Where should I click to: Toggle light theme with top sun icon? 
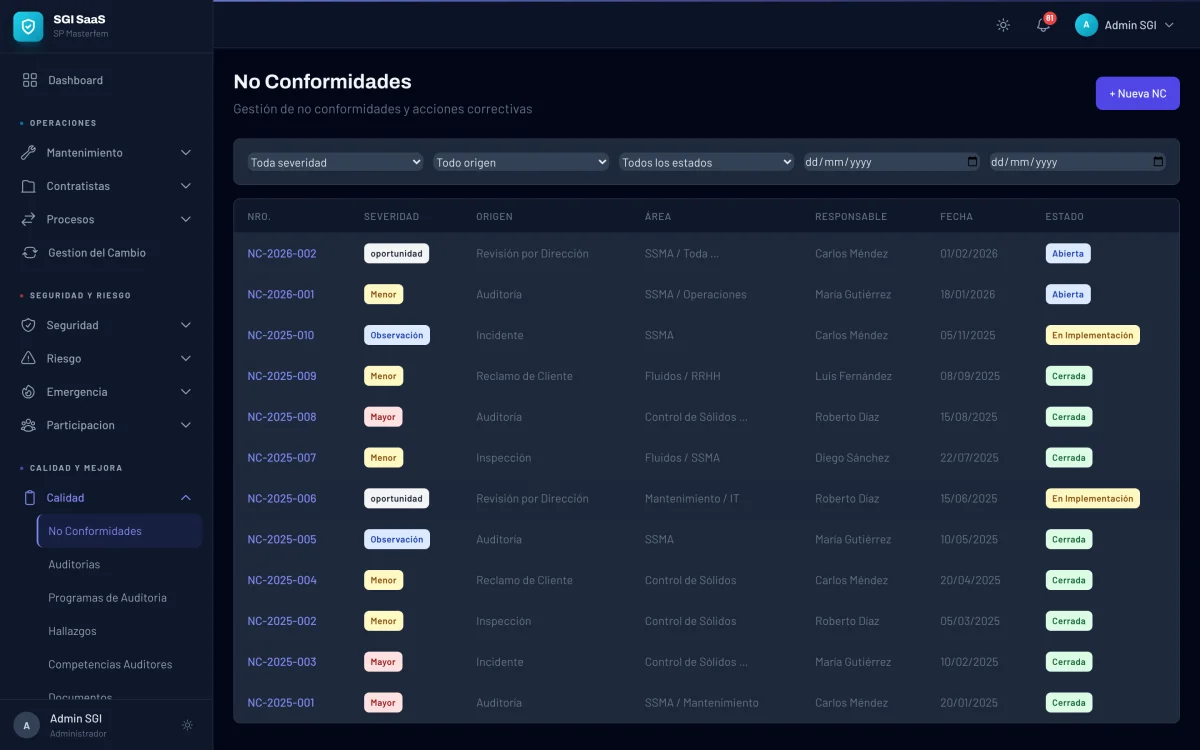click(x=1003, y=25)
